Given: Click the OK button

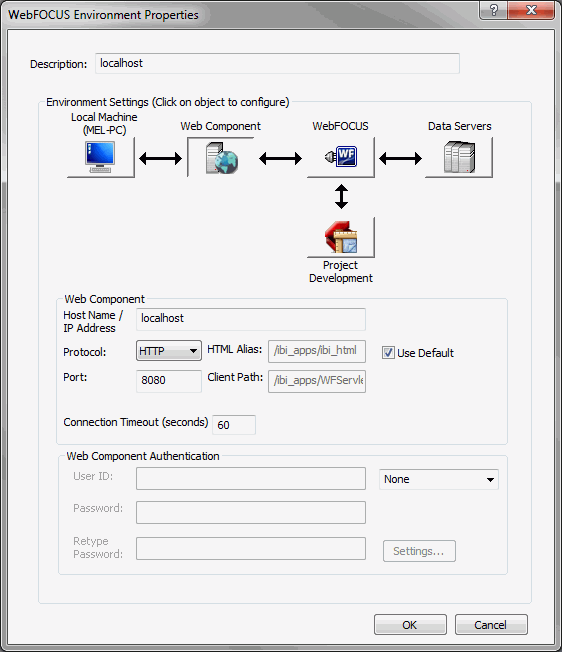Looking at the screenshot, I should [410, 625].
